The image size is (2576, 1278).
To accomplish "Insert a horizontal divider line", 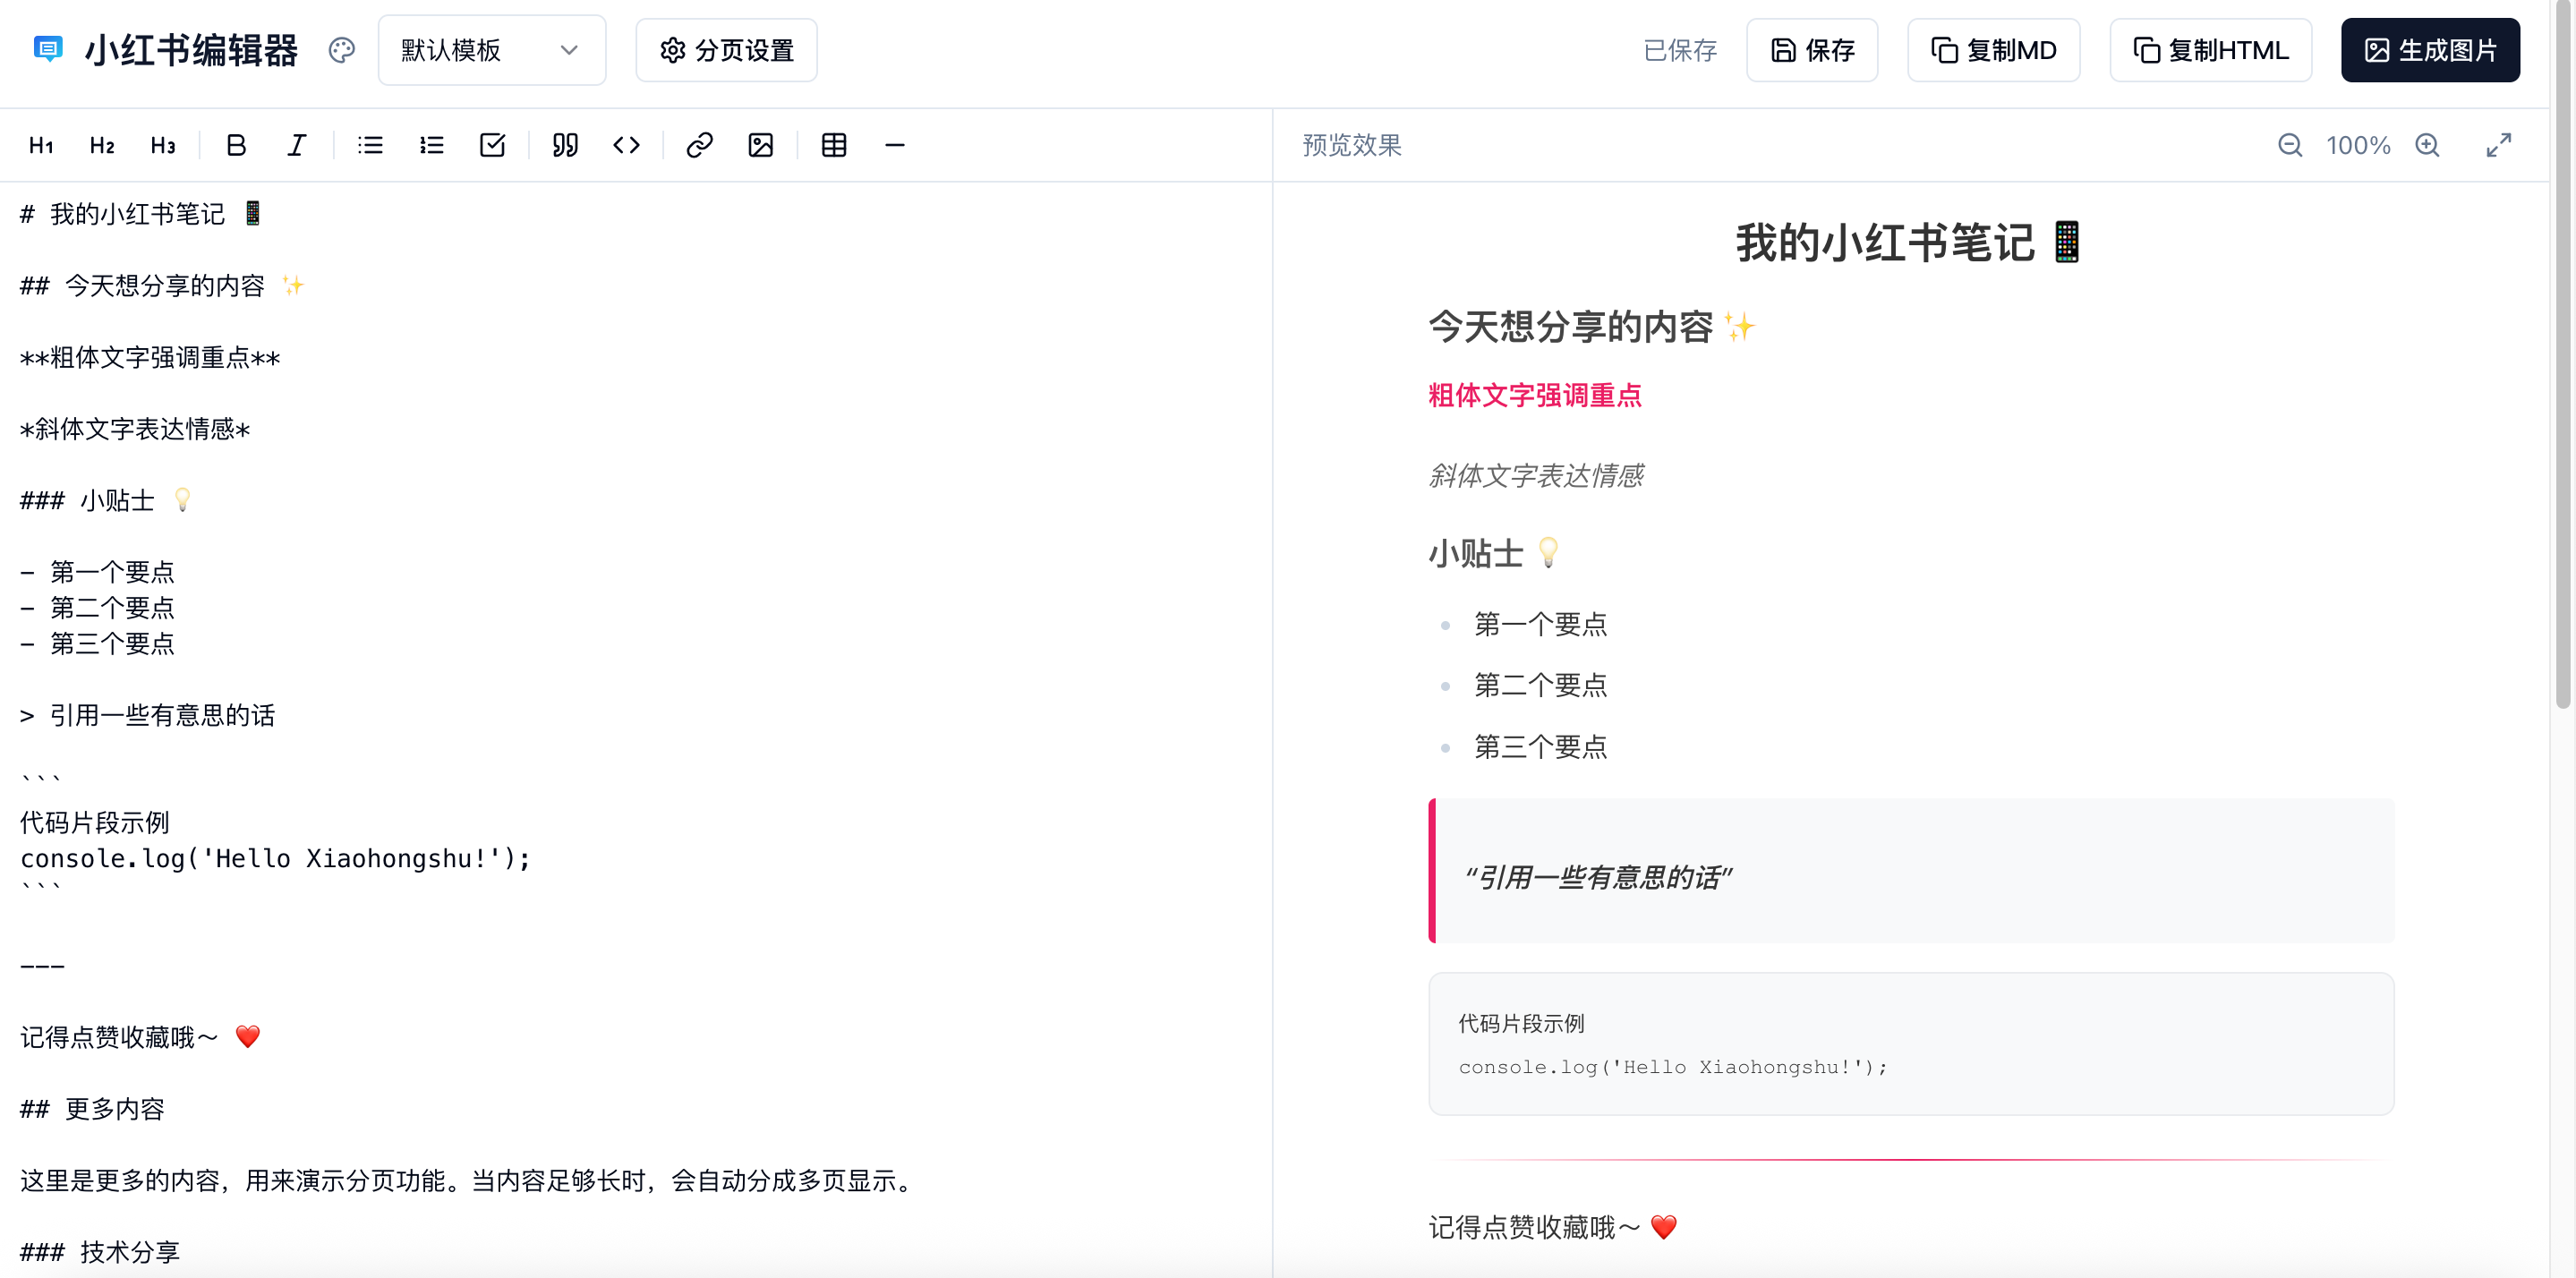I will point(894,146).
